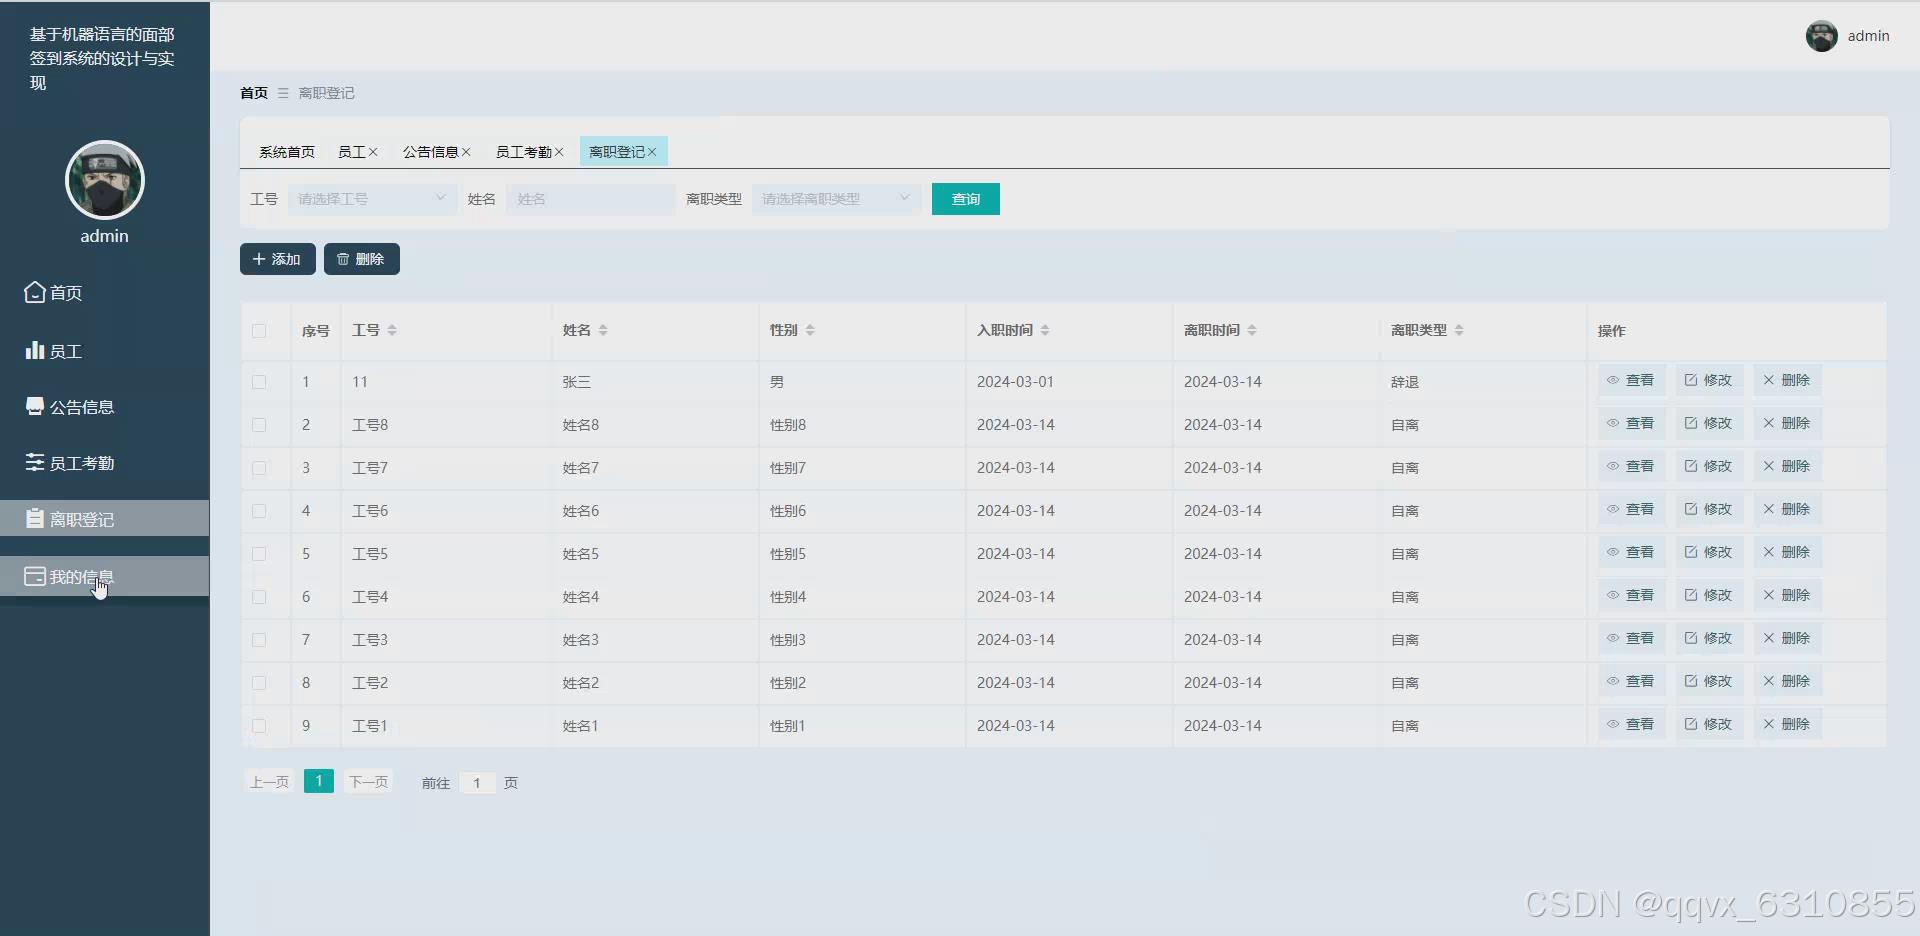Go to the next page with 下一页

(368, 782)
